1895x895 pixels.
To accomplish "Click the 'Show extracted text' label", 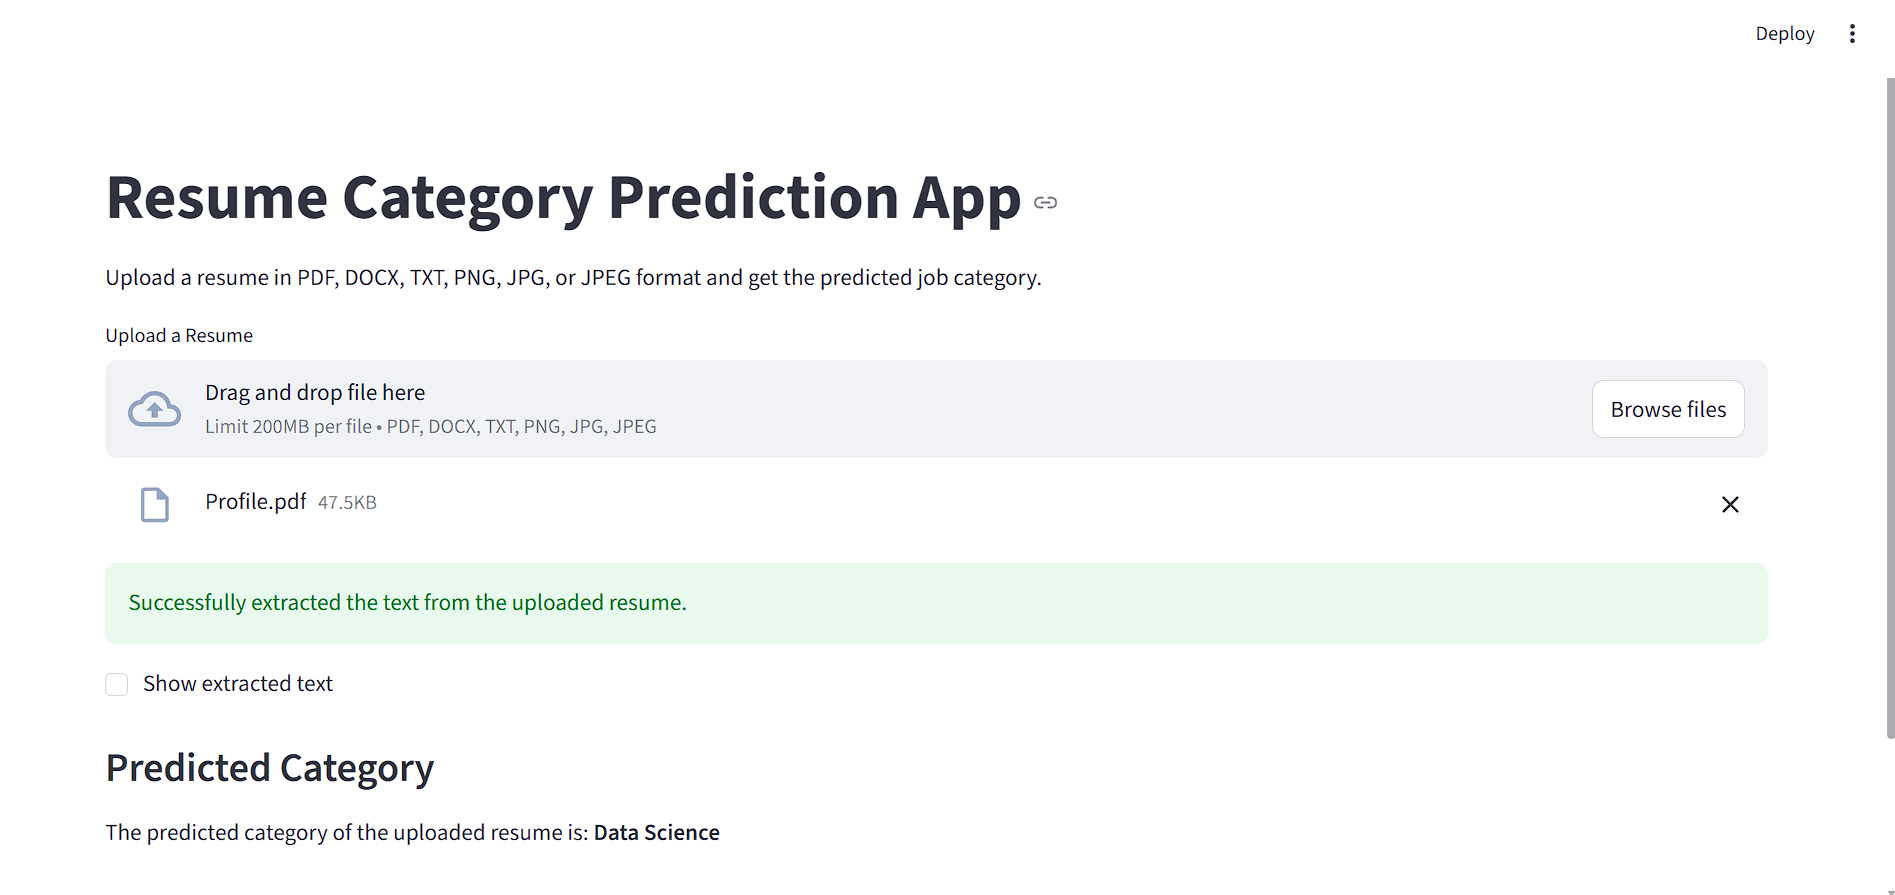I will [x=238, y=684].
